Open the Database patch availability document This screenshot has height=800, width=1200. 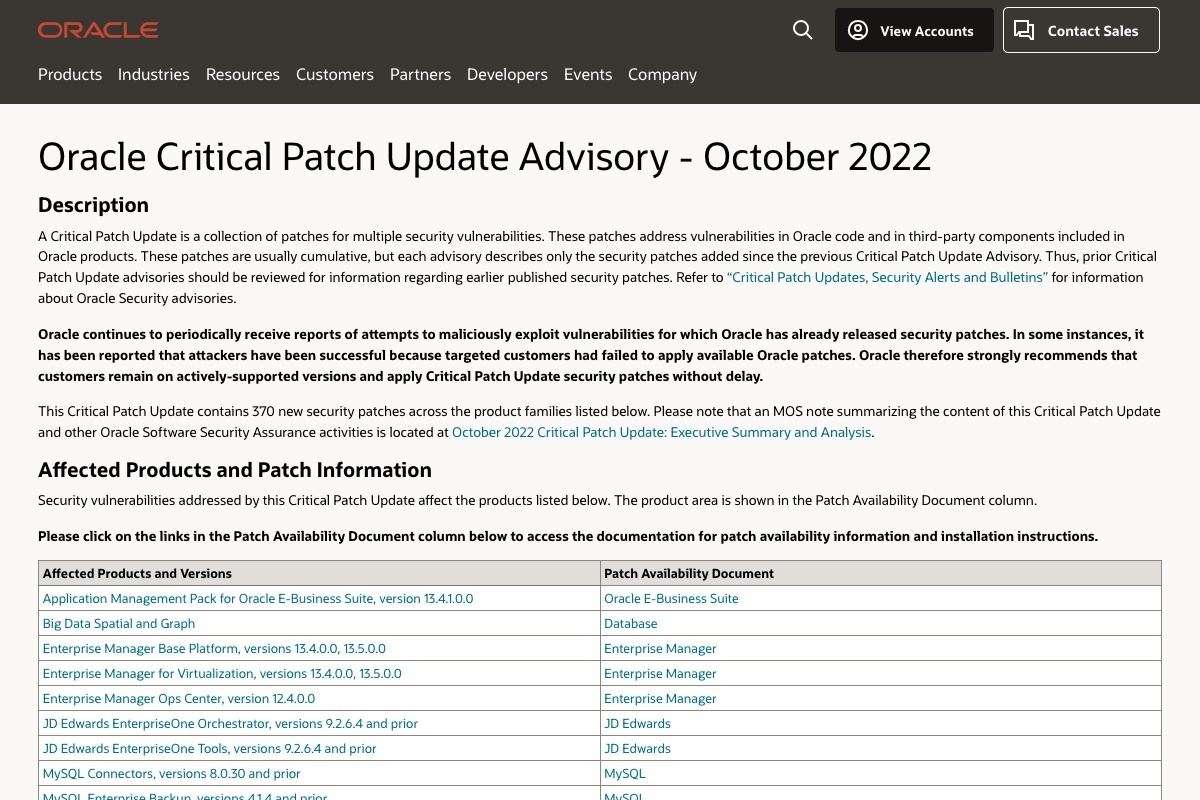pos(631,623)
